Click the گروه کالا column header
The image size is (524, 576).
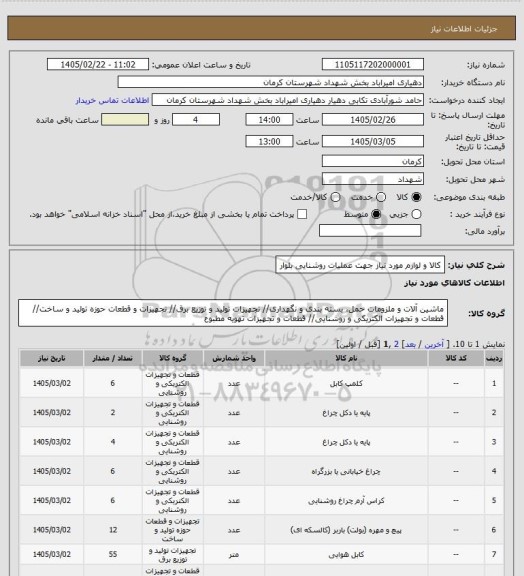pyautogui.click(x=173, y=358)
